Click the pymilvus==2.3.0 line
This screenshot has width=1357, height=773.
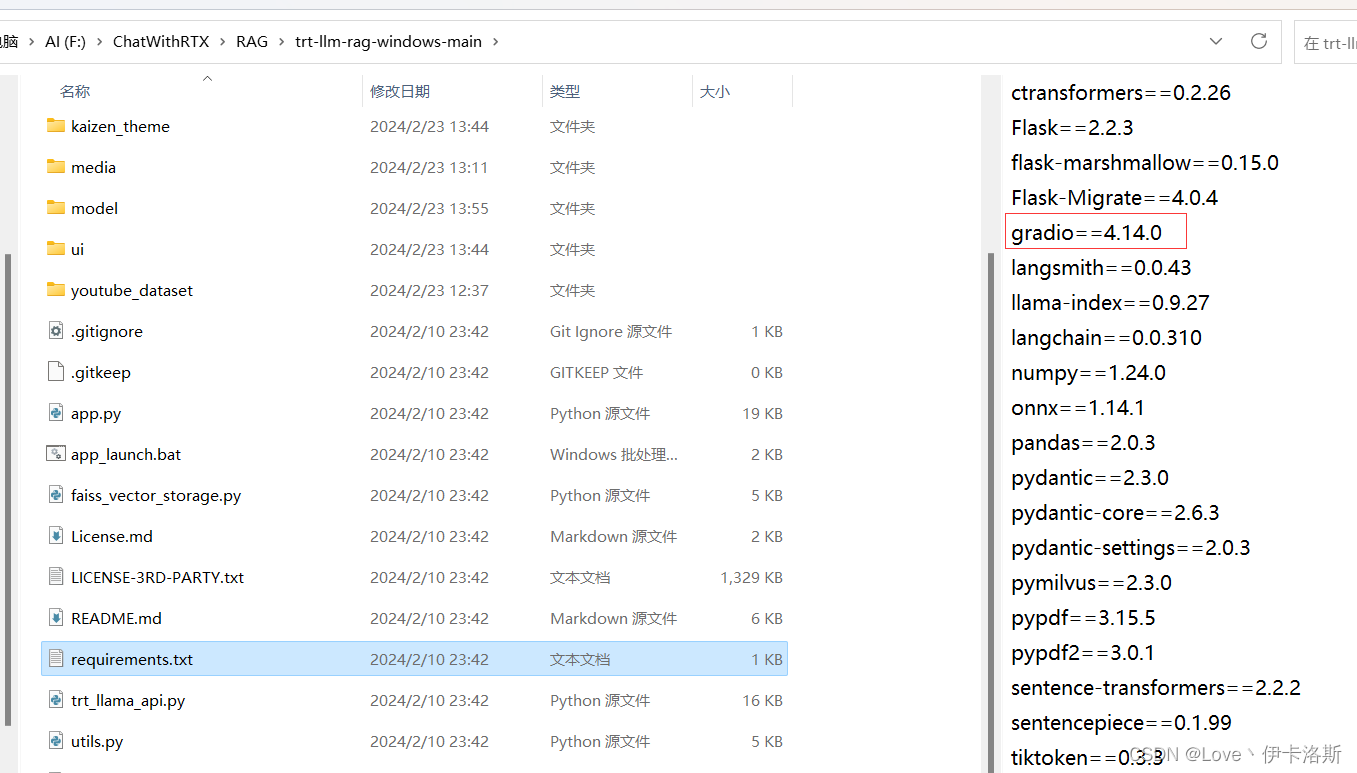click(x=1091, y=583)
